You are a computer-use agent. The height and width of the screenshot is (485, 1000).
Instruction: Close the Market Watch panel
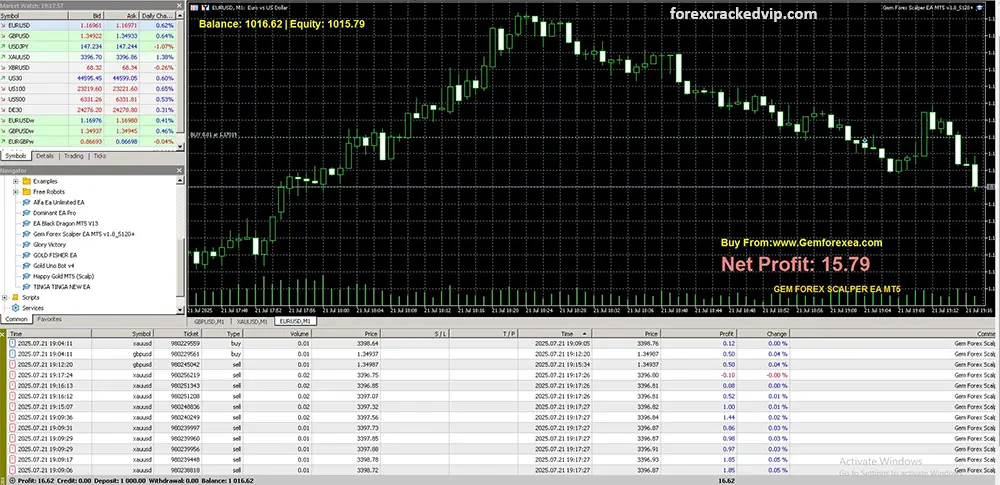pos(179,6)
